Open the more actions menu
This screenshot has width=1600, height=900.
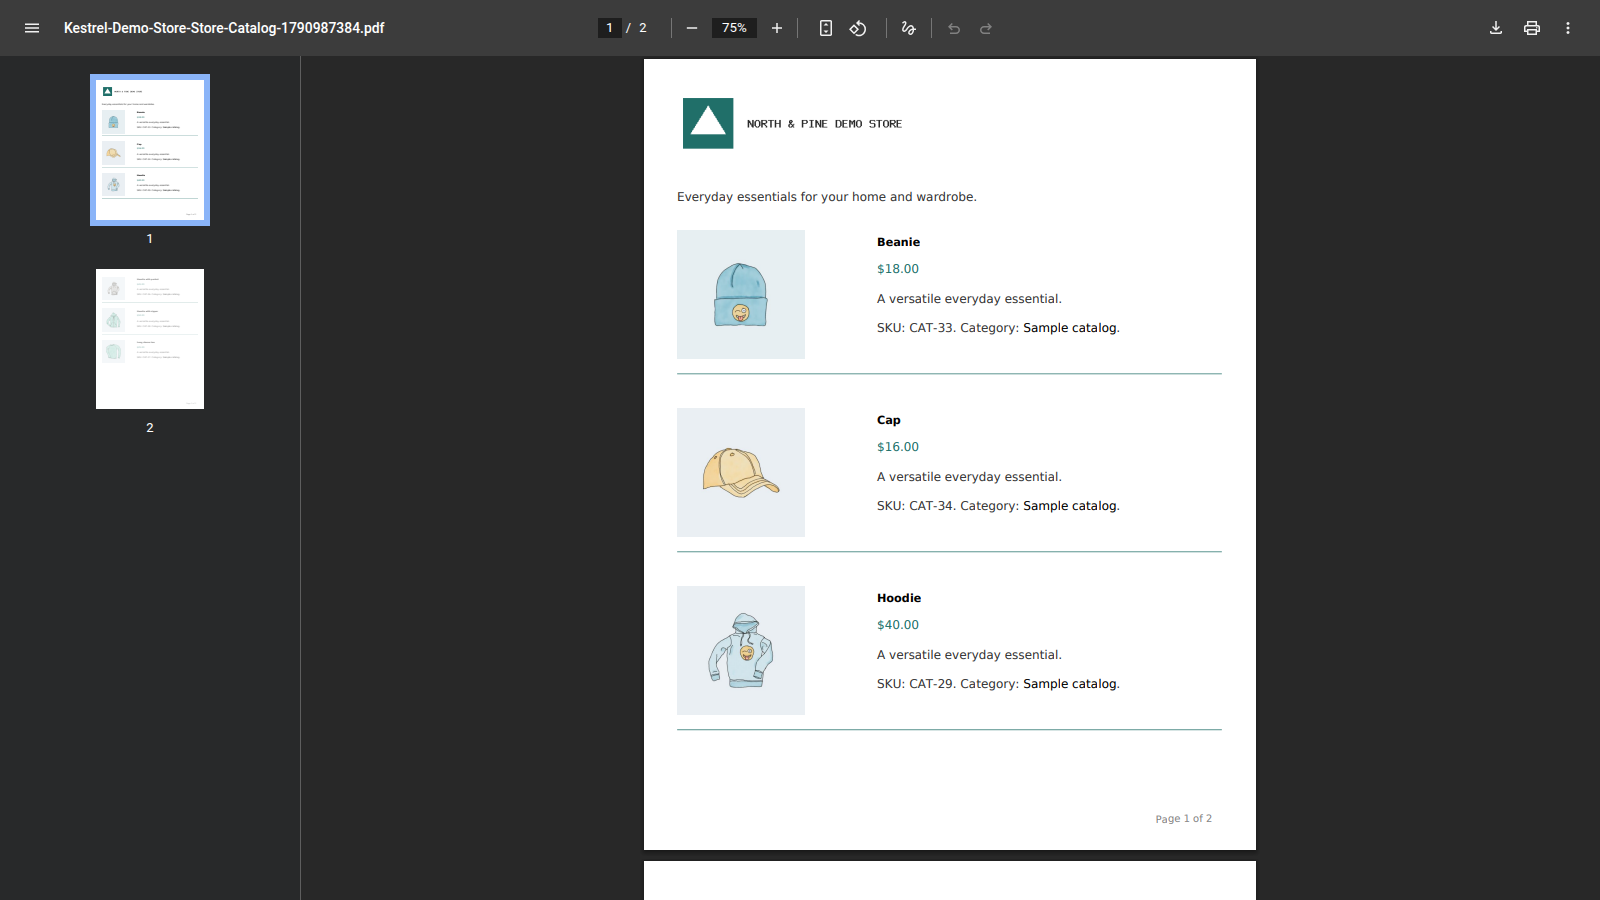tap(1568, 28)
